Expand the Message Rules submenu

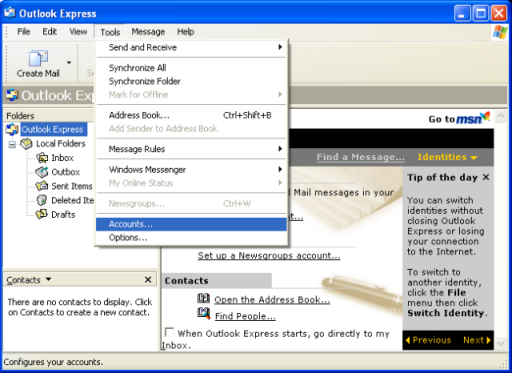[191, 149]
